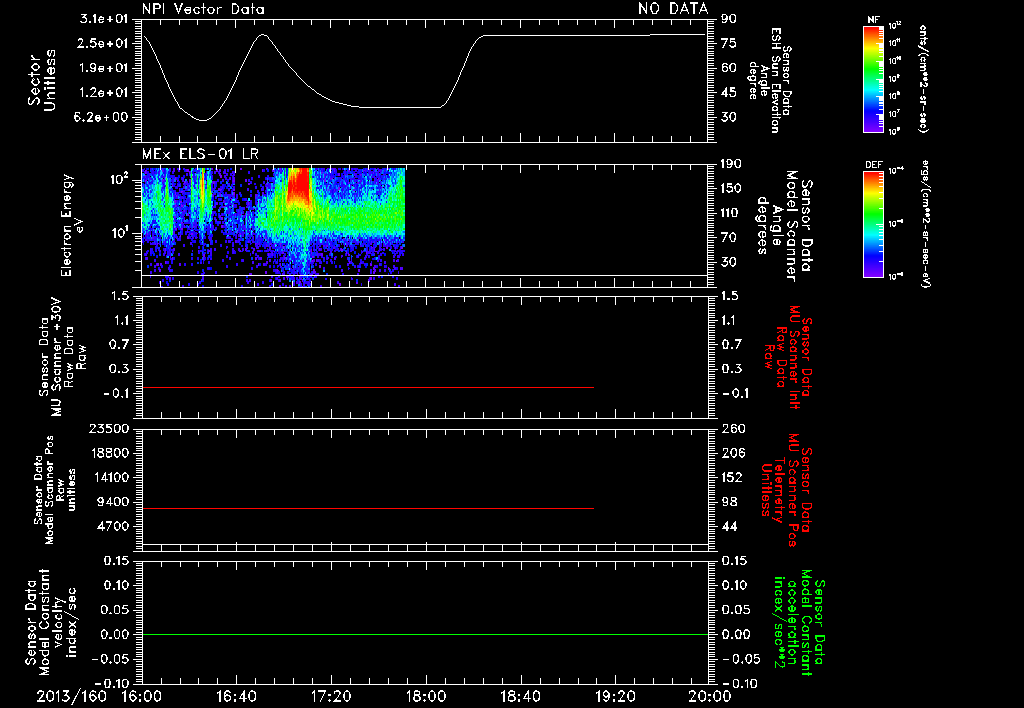Click the red MU Scanner +30V trace line
This screenshot has width=1024, height=708.
pos(368,387)
